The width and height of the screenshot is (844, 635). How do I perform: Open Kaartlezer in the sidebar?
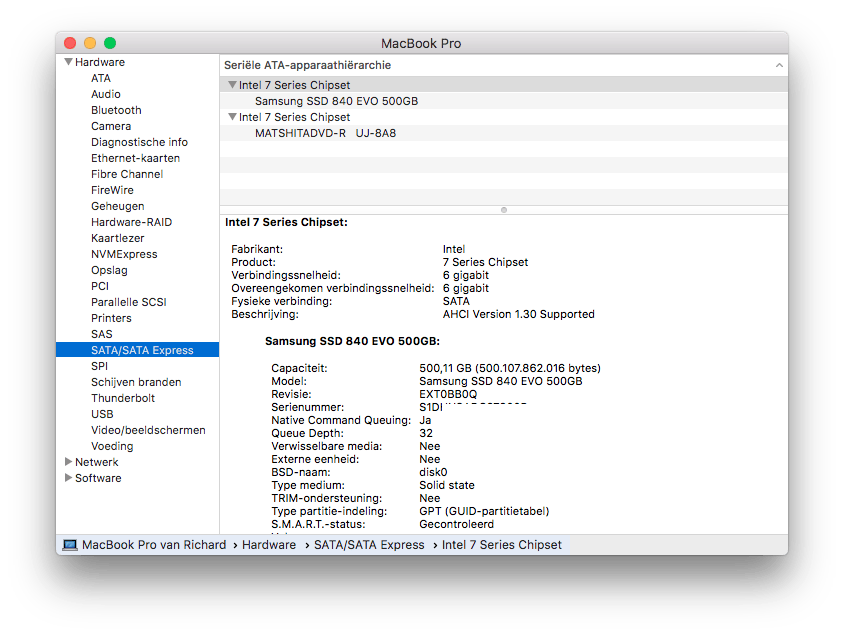117,238
